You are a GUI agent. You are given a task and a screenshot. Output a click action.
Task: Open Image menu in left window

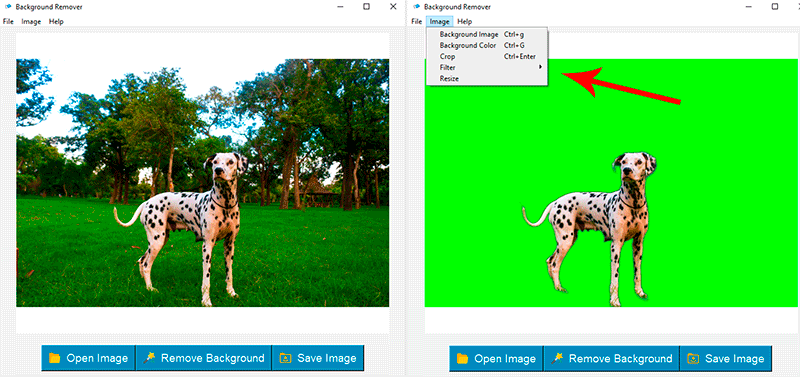31,22
